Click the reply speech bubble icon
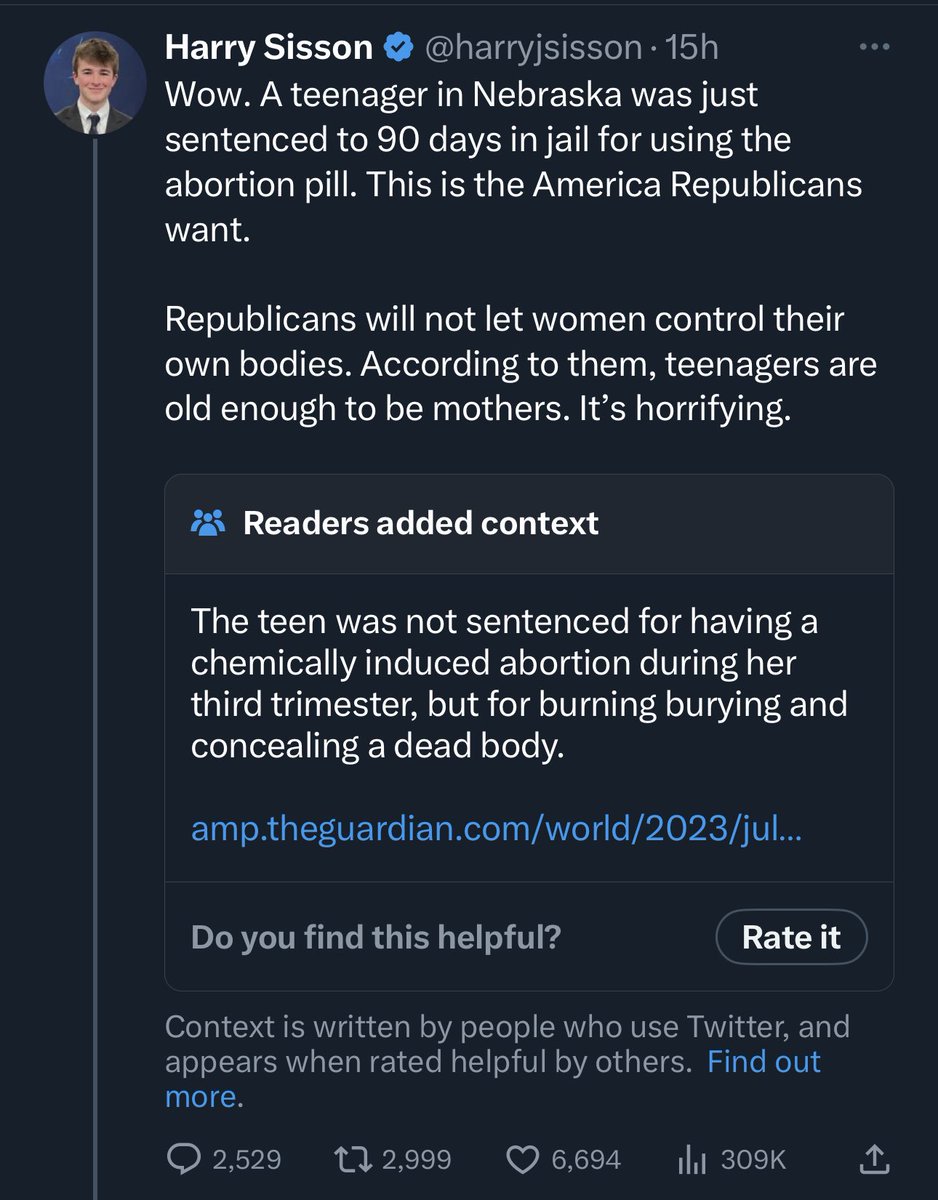This screenshot has height=1200, width=938. click(x=181, y=1159)
